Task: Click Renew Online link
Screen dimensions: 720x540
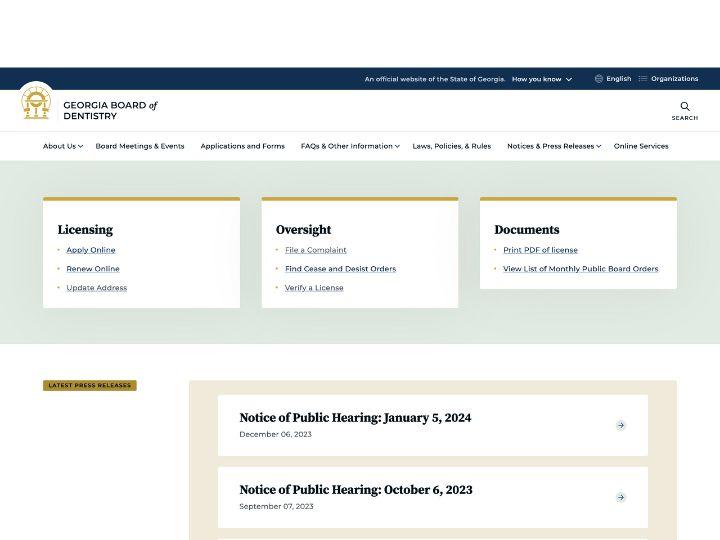Action: (x=93, y=269)
